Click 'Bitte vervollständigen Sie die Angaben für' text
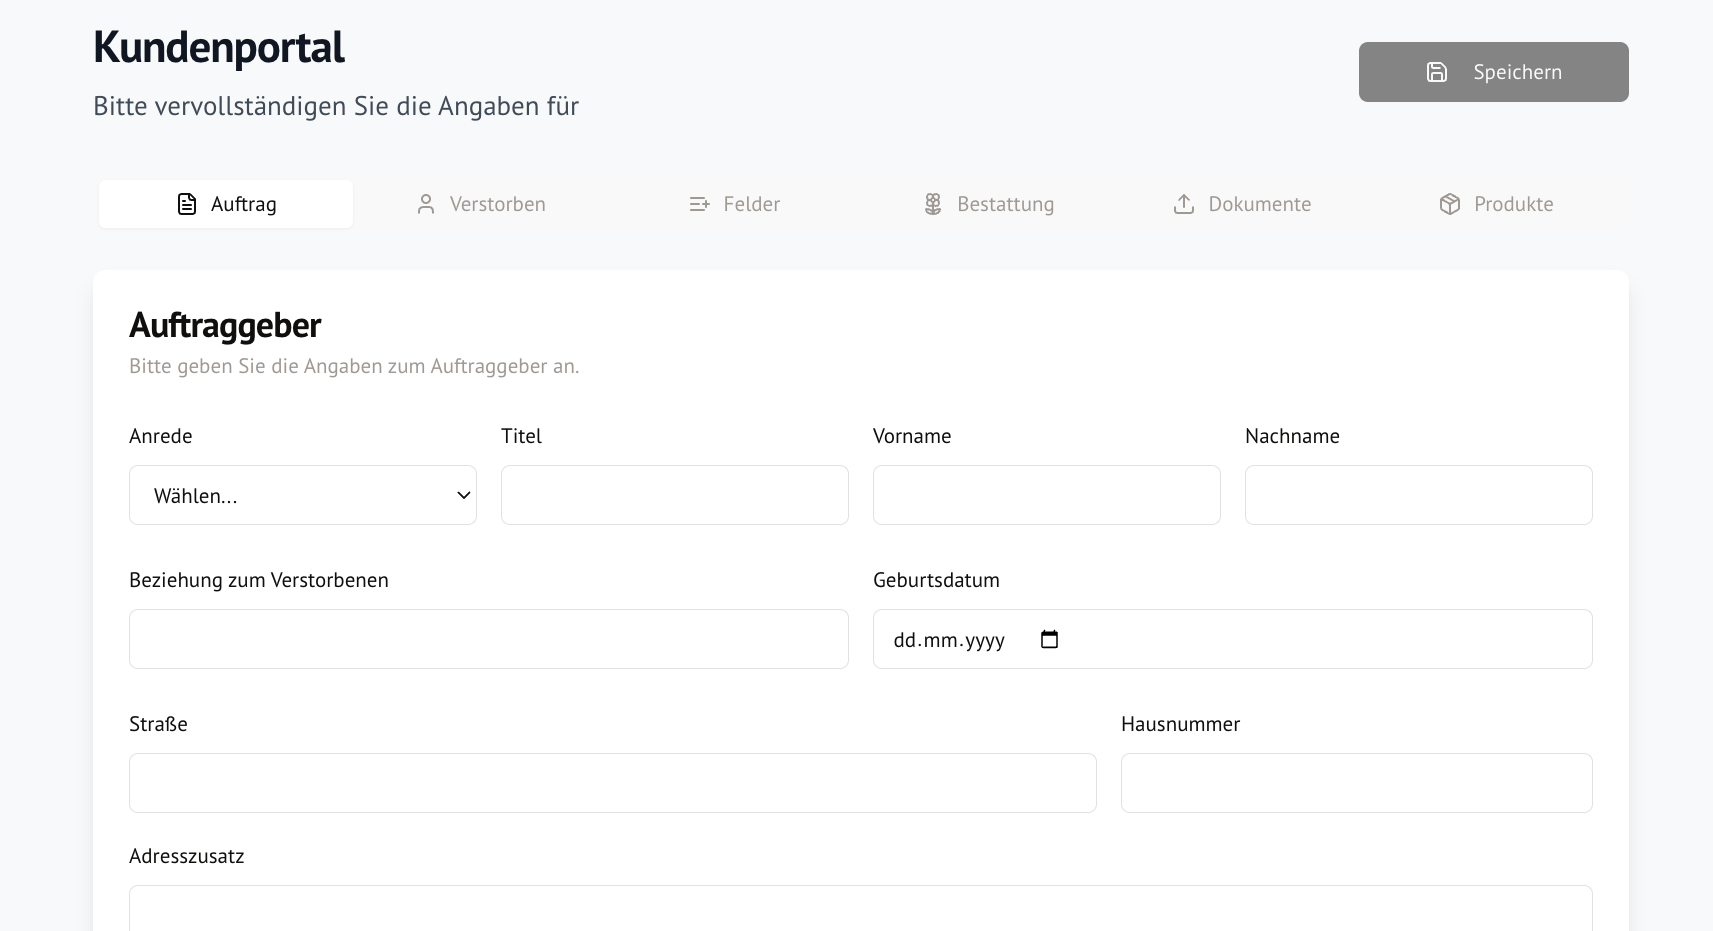Screen dimensions: 1713x931 pos(336,106)
